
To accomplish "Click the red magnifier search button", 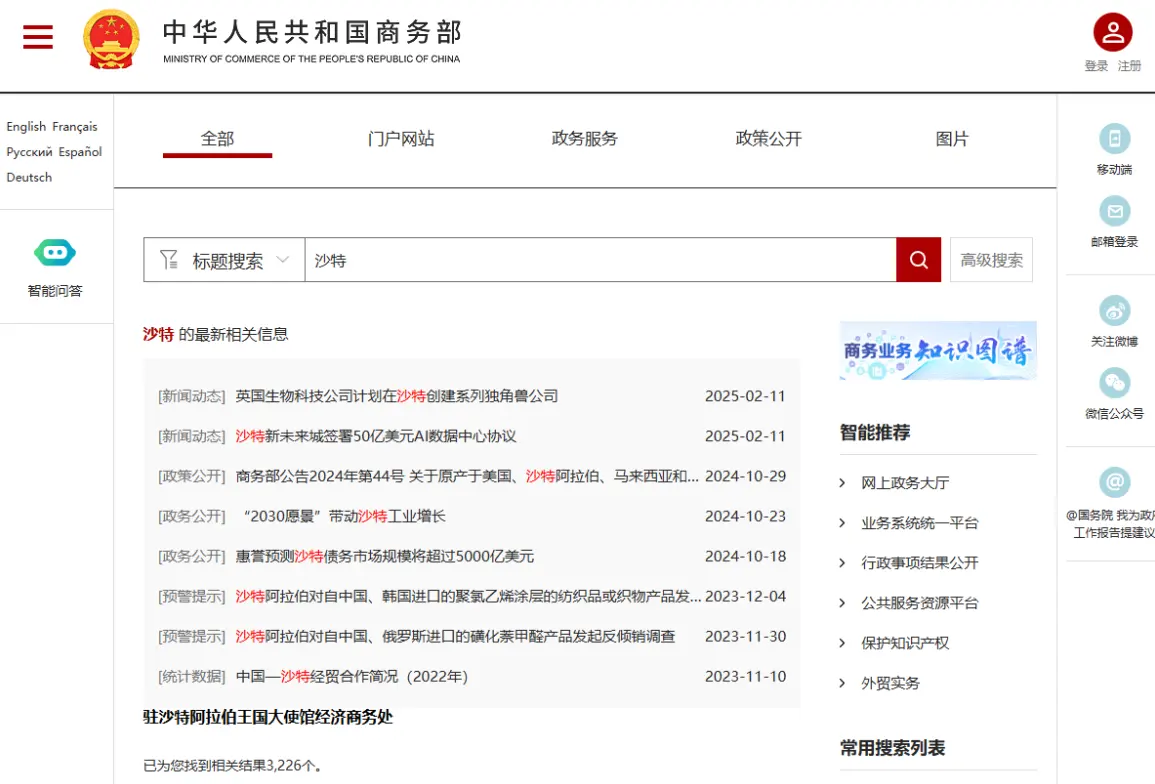I will tap(918, 260).
